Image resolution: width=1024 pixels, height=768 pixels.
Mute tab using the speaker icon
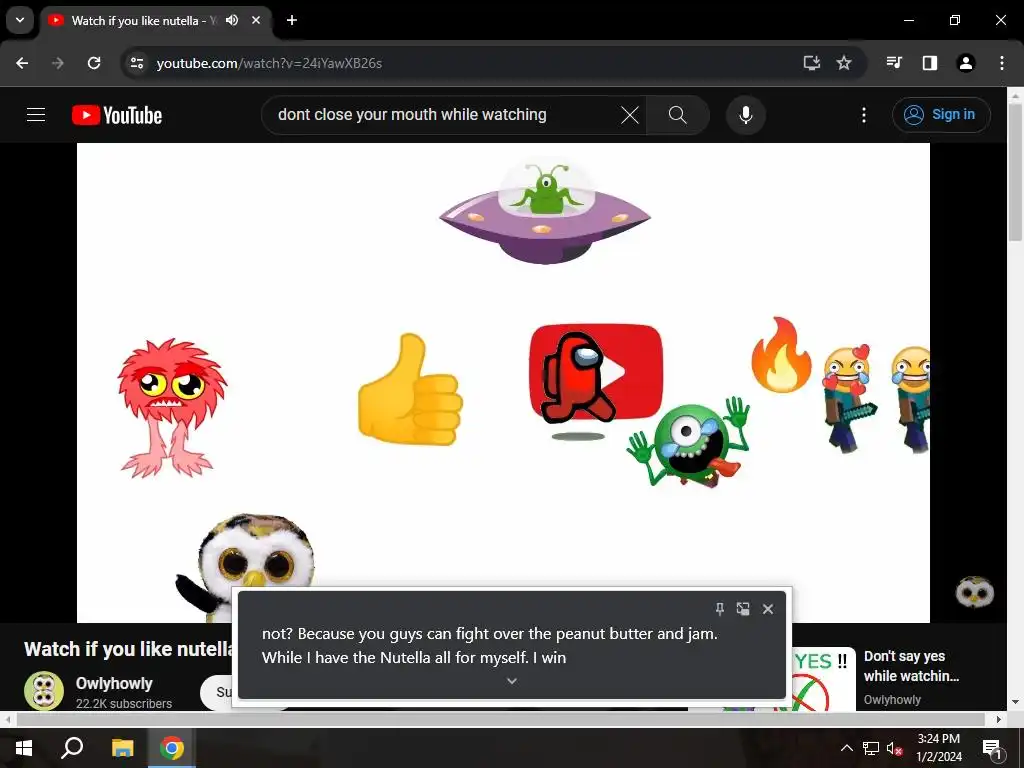232,20
